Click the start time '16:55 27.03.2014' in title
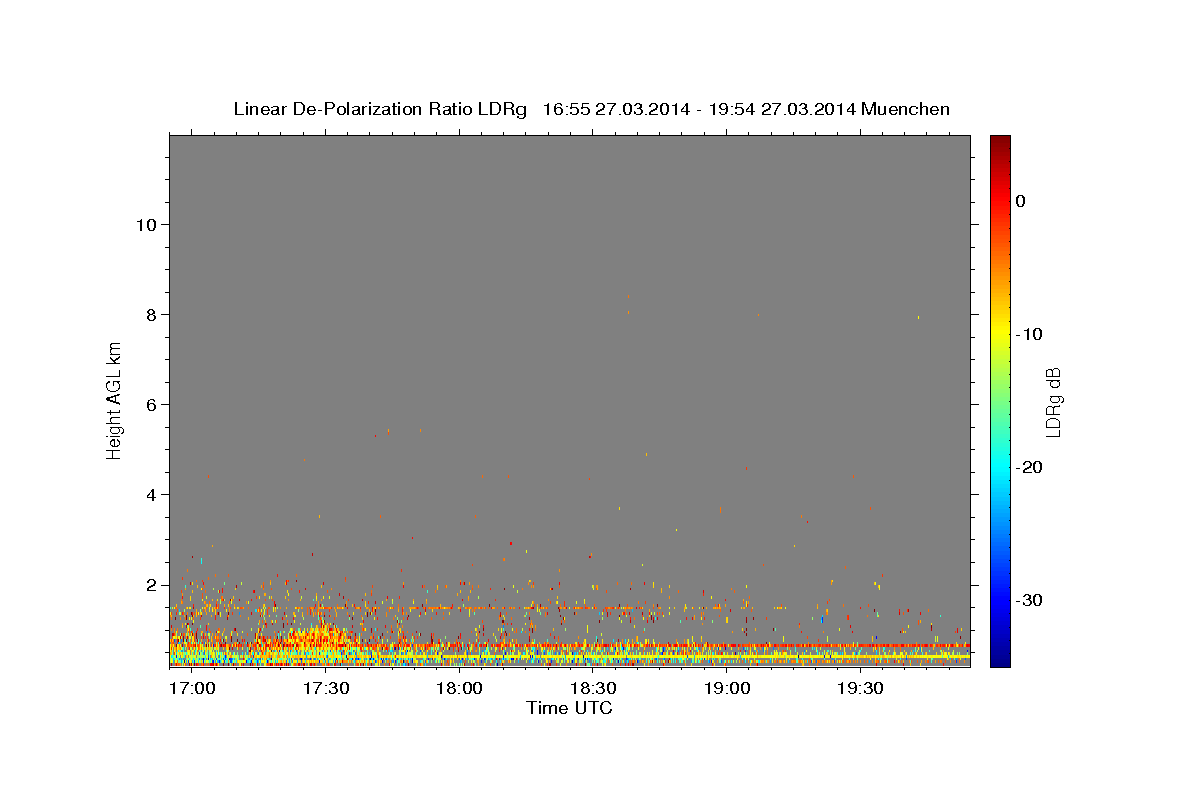This screenshot has width=1200, height=800. click(x=616, y=109)
